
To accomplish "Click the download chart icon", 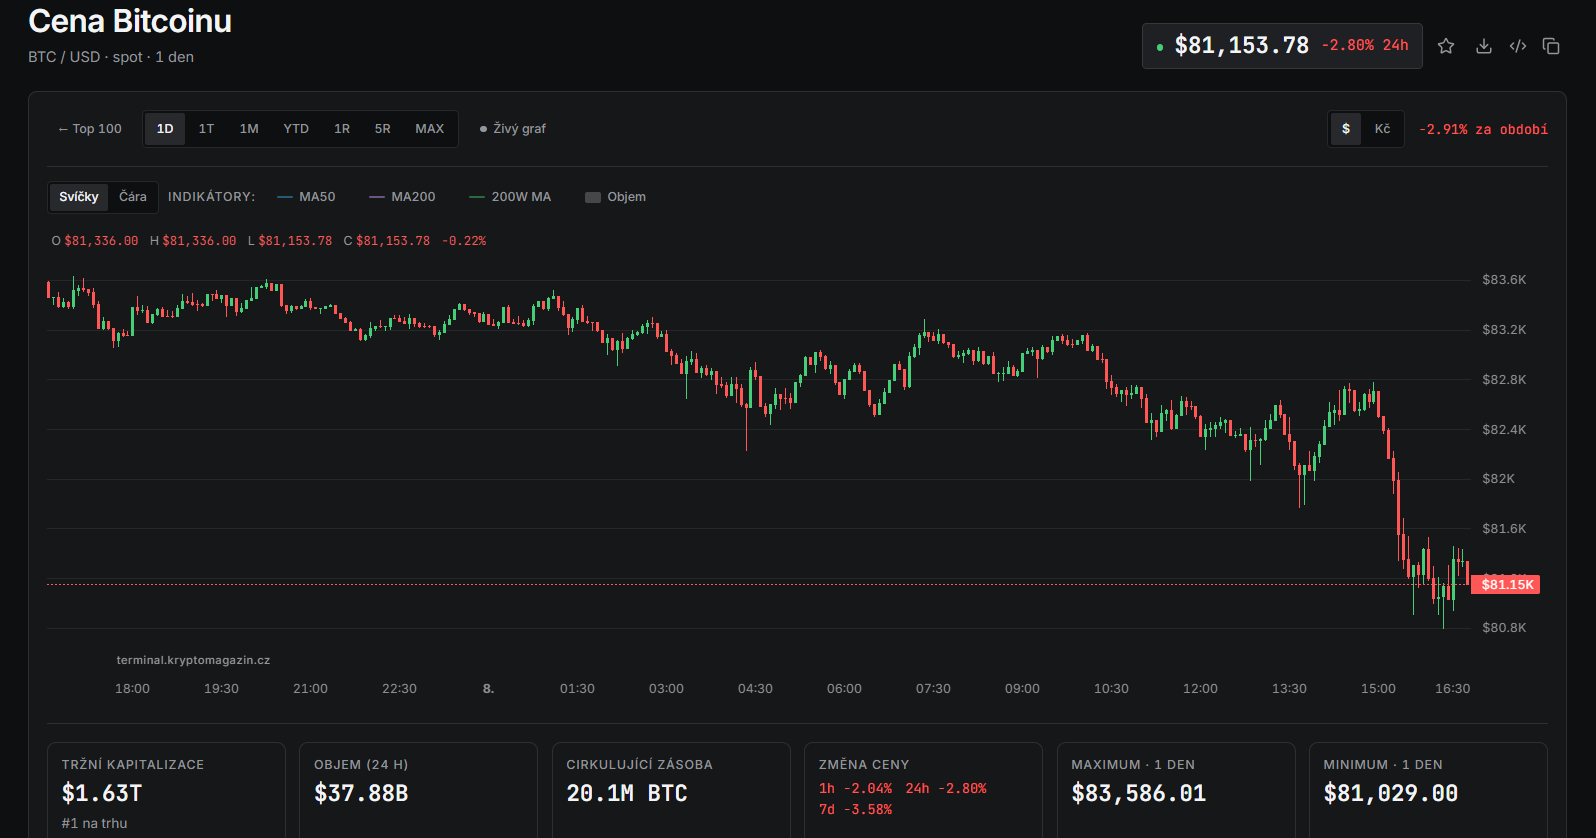I will [1484, 46].
